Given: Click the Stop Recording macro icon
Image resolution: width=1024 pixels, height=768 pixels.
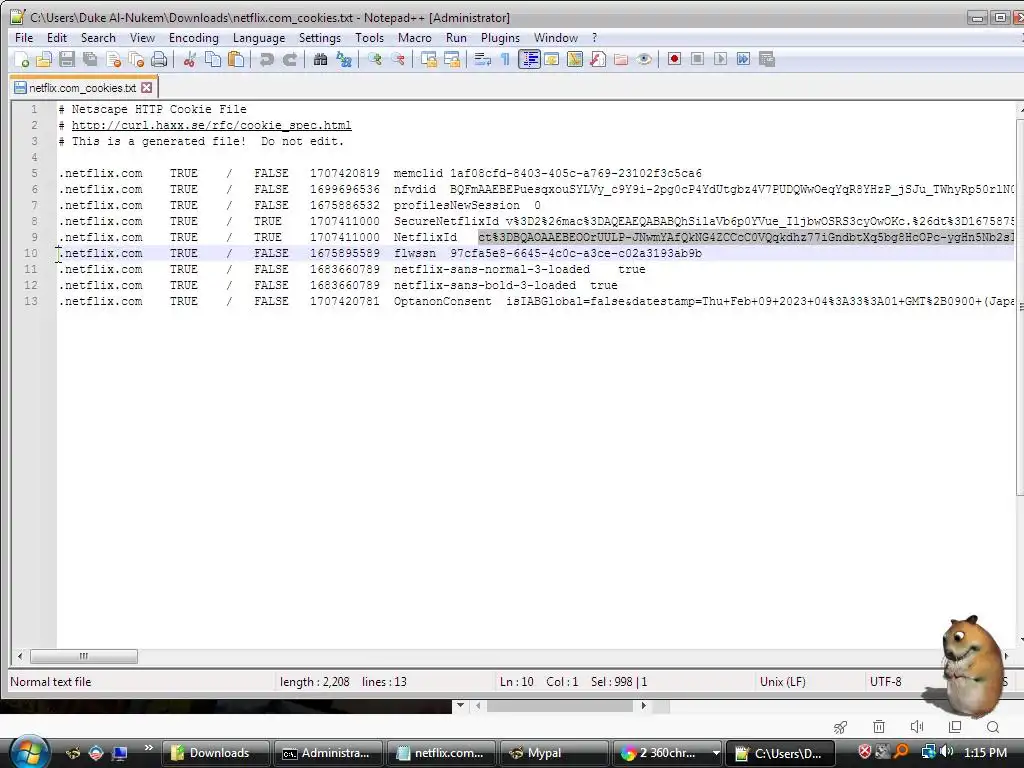Looking at the screenshot, I should click(697, 59).
